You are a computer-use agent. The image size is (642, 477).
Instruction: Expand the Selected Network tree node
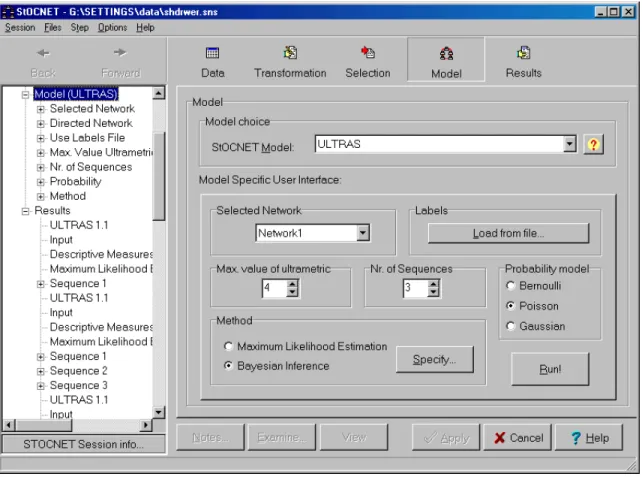click(x=41, y=109)
